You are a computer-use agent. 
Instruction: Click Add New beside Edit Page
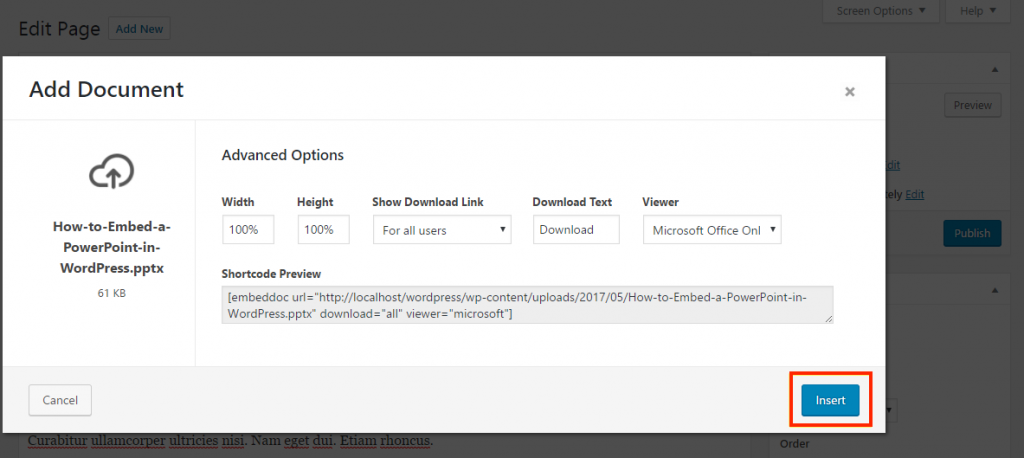pyautogui.click(x=139, y=29)
